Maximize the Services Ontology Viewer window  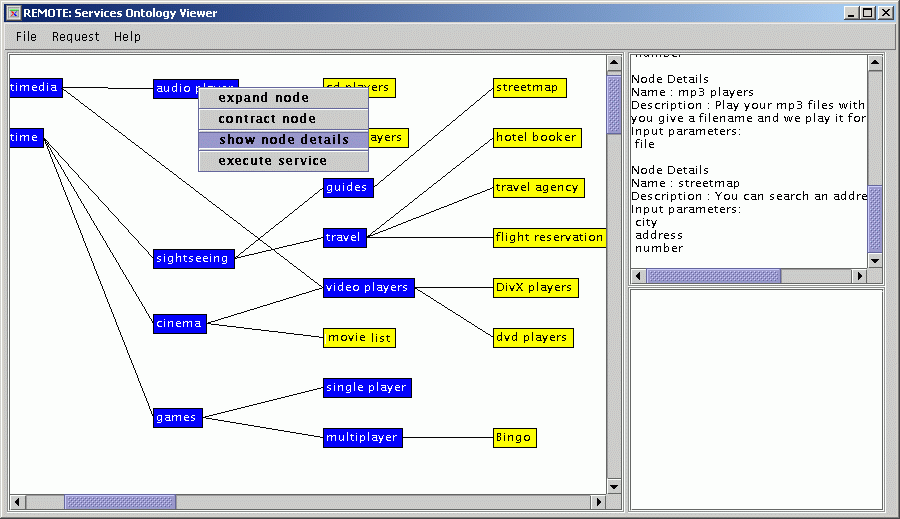(868, 13)
